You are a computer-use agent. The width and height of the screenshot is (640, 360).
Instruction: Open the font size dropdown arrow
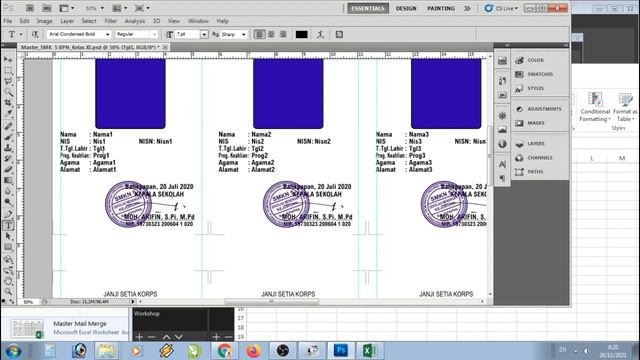[204, 34]
